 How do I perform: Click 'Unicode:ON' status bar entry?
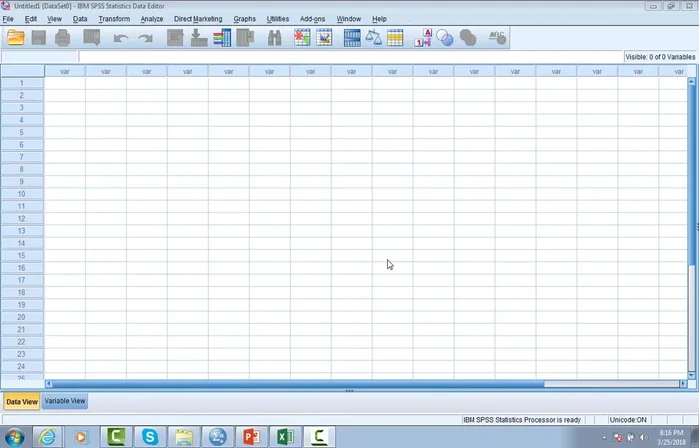coord(628,420)
